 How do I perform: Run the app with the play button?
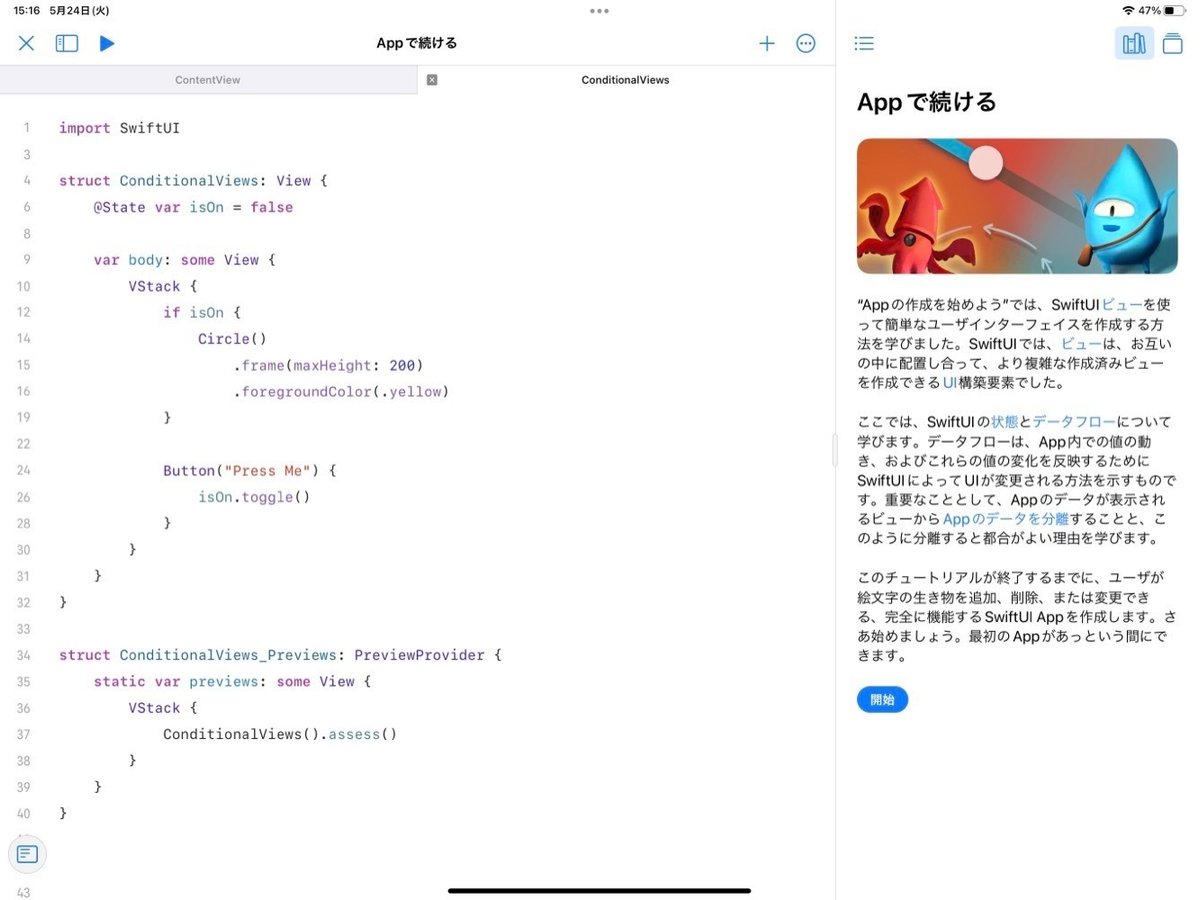pos(107,43)
